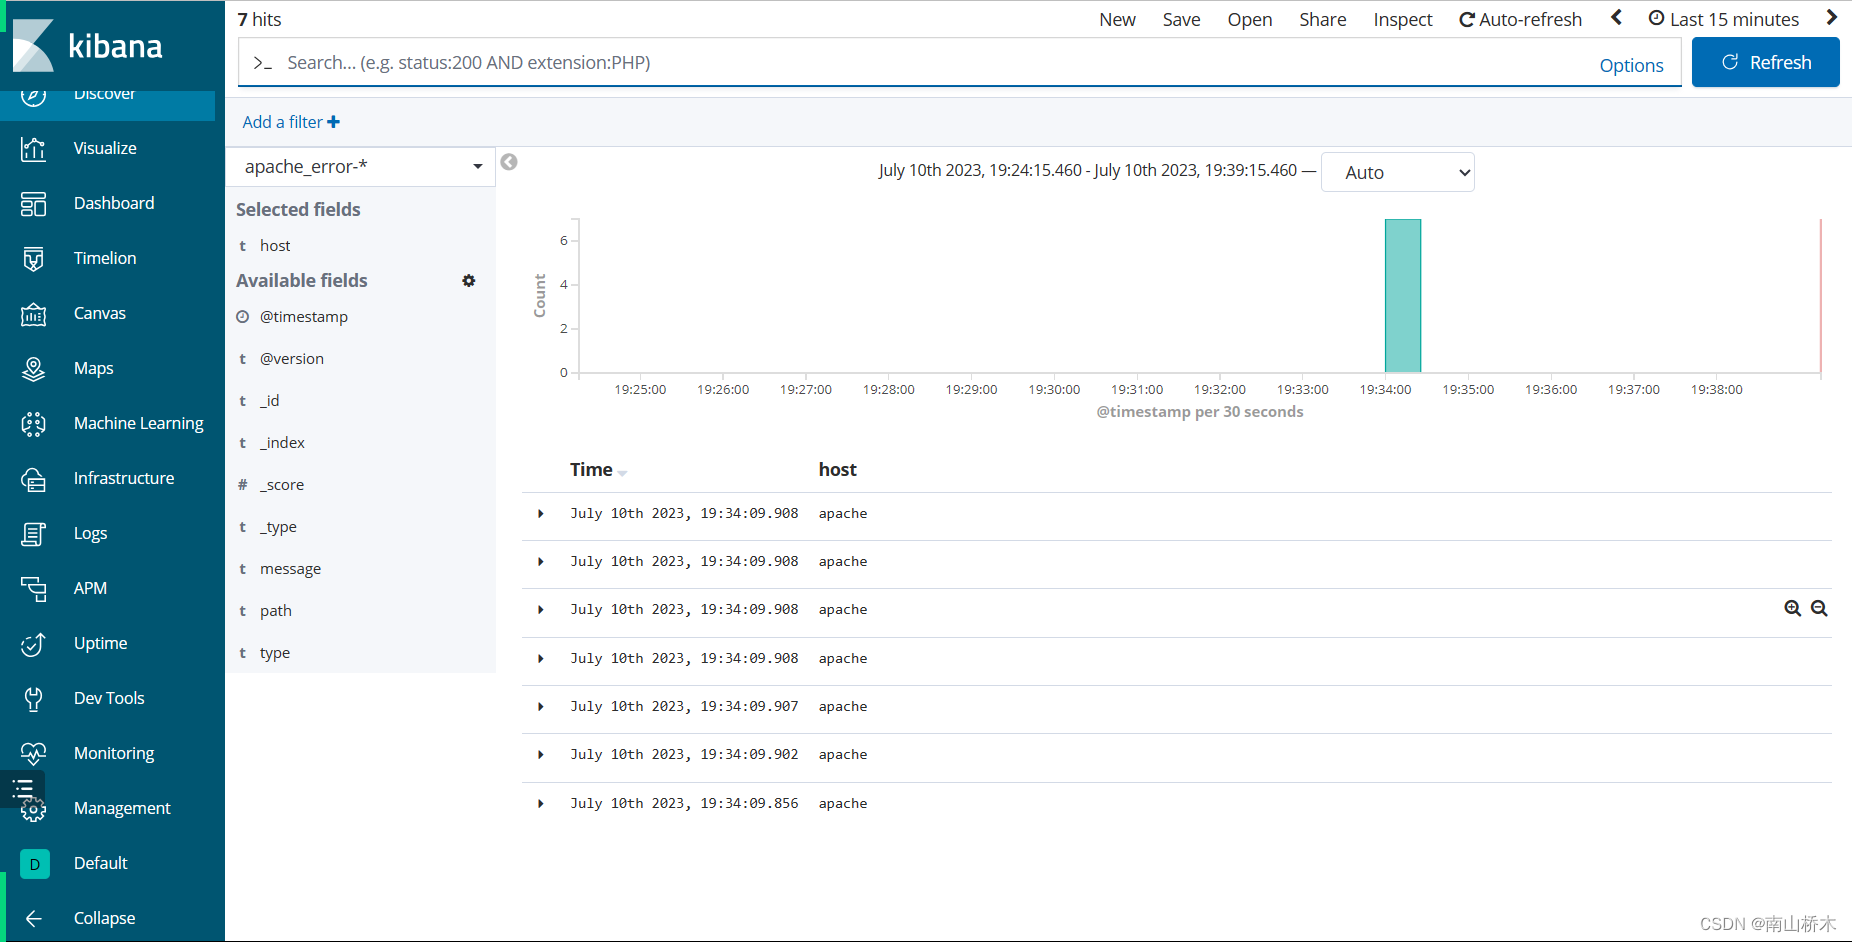The width and height of the screenshot is (1852, 942).
Task: Select the Default space avatar
Action: [34, 864]
